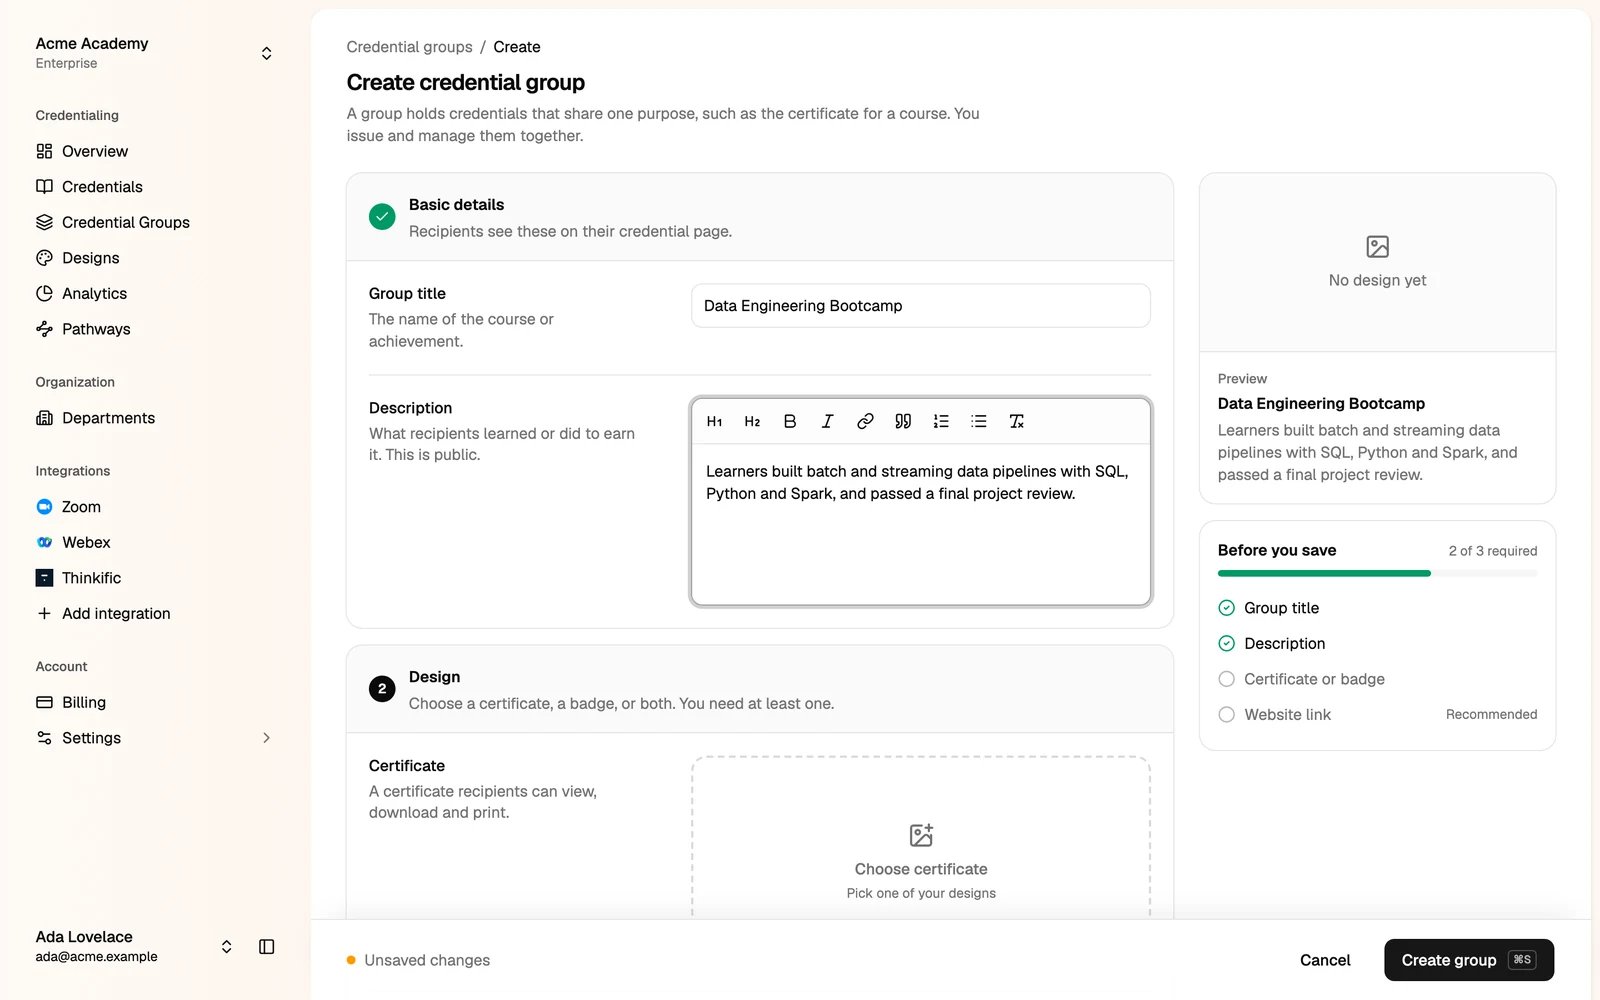
Task: Click the Unsaved changes status text
Action: (x=427, y=960)
